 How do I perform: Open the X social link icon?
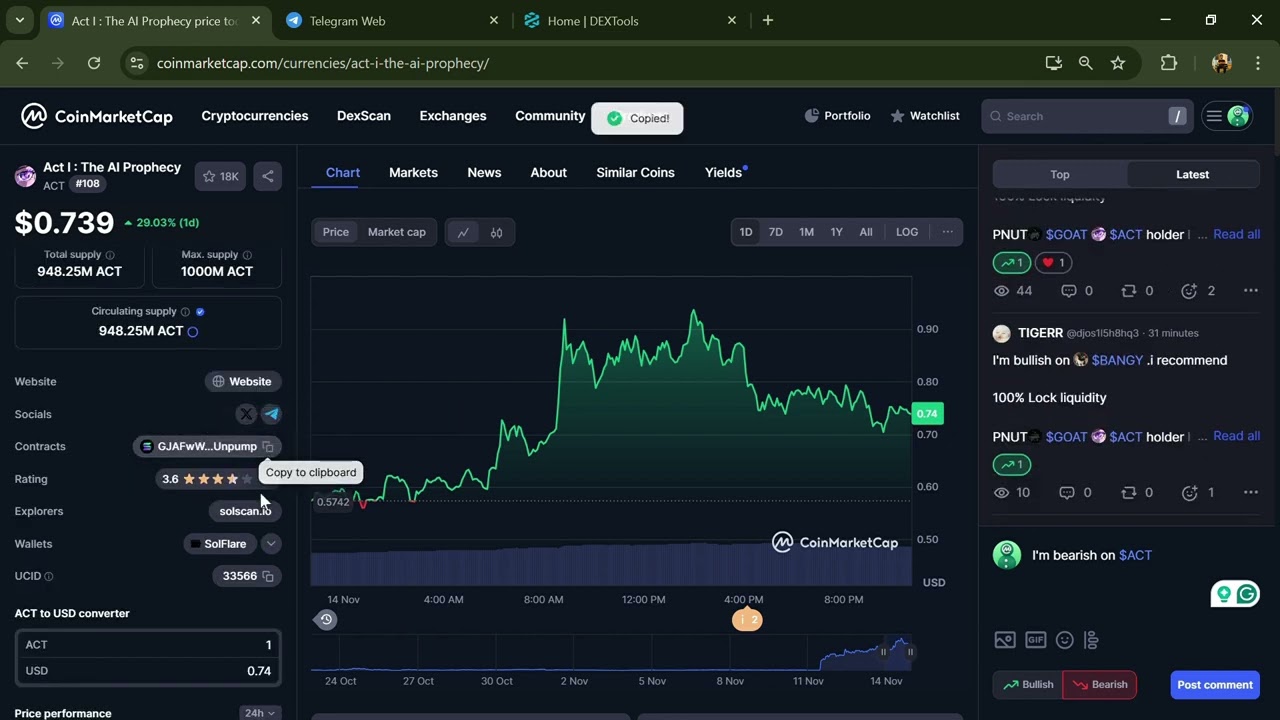coord(246,414)
